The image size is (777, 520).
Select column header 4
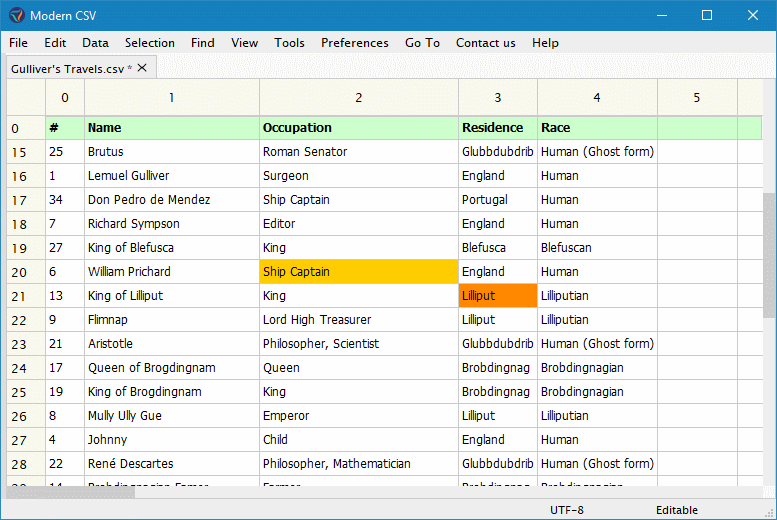point(597,98)
